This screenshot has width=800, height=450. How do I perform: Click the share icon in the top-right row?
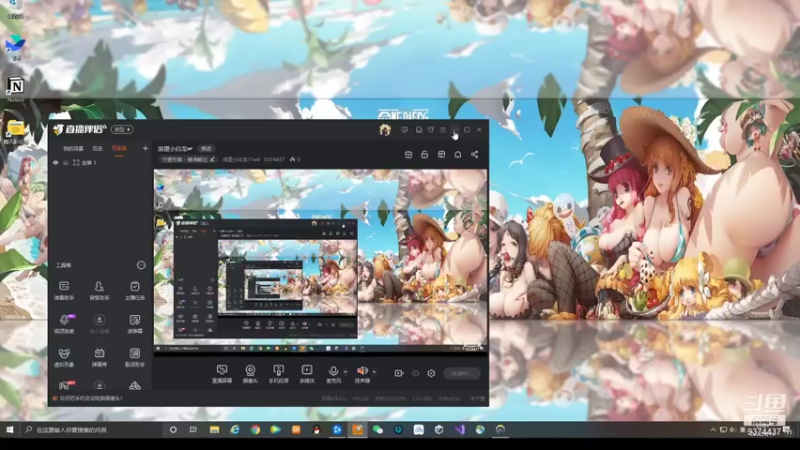tap(474, 155)
